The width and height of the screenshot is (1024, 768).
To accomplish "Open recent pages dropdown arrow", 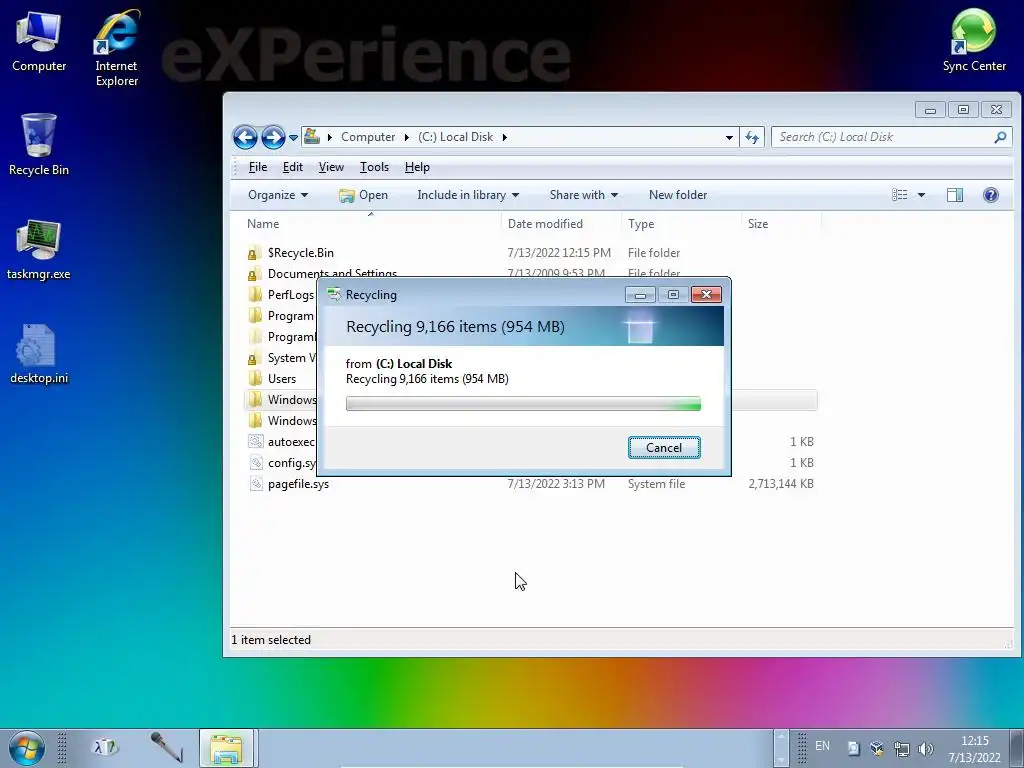I will coord(293,138).
